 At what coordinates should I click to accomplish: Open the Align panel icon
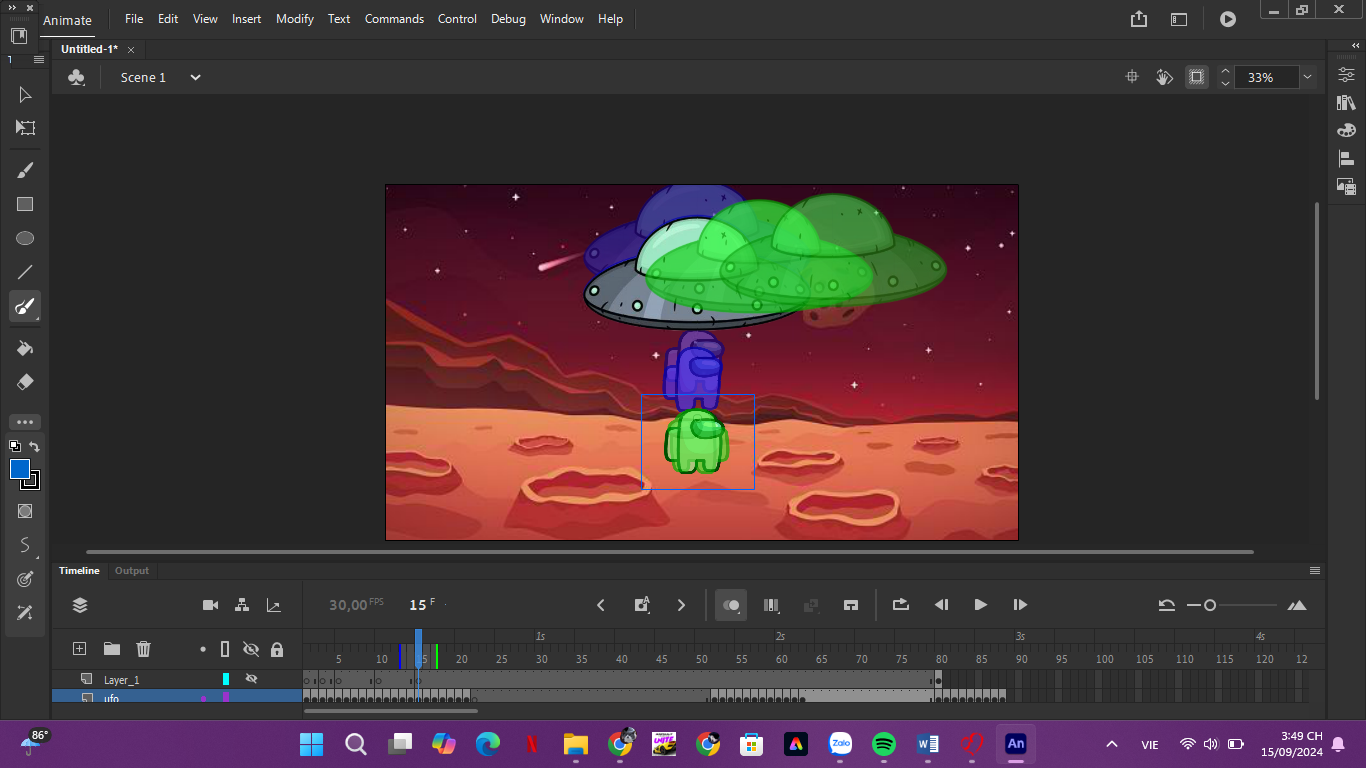click(1346, 158)
